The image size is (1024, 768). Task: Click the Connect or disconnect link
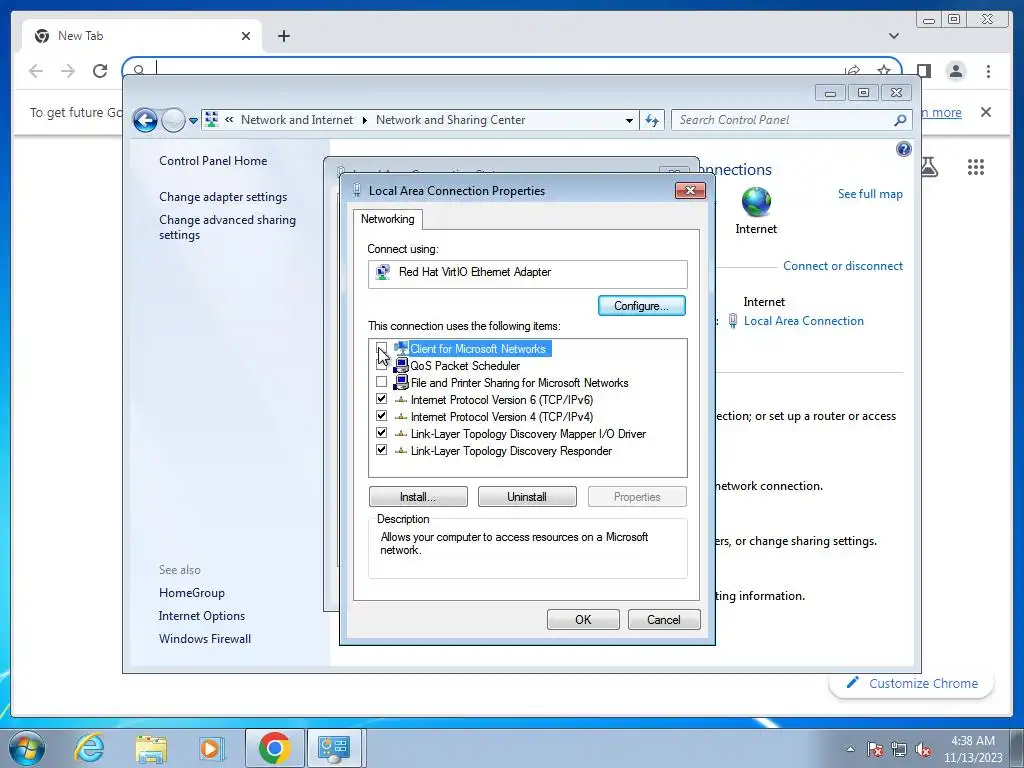point(843,266)
